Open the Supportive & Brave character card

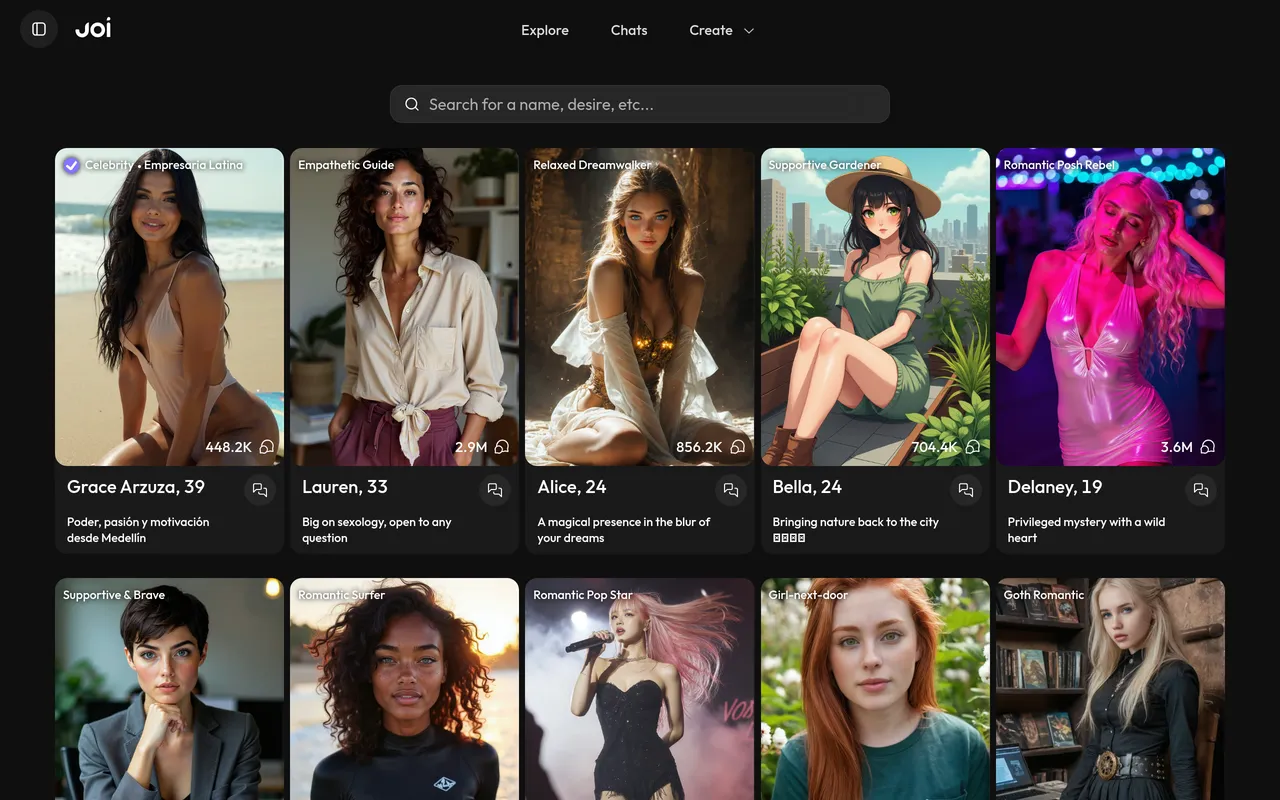pyautogui.click(x=170, y=689)
